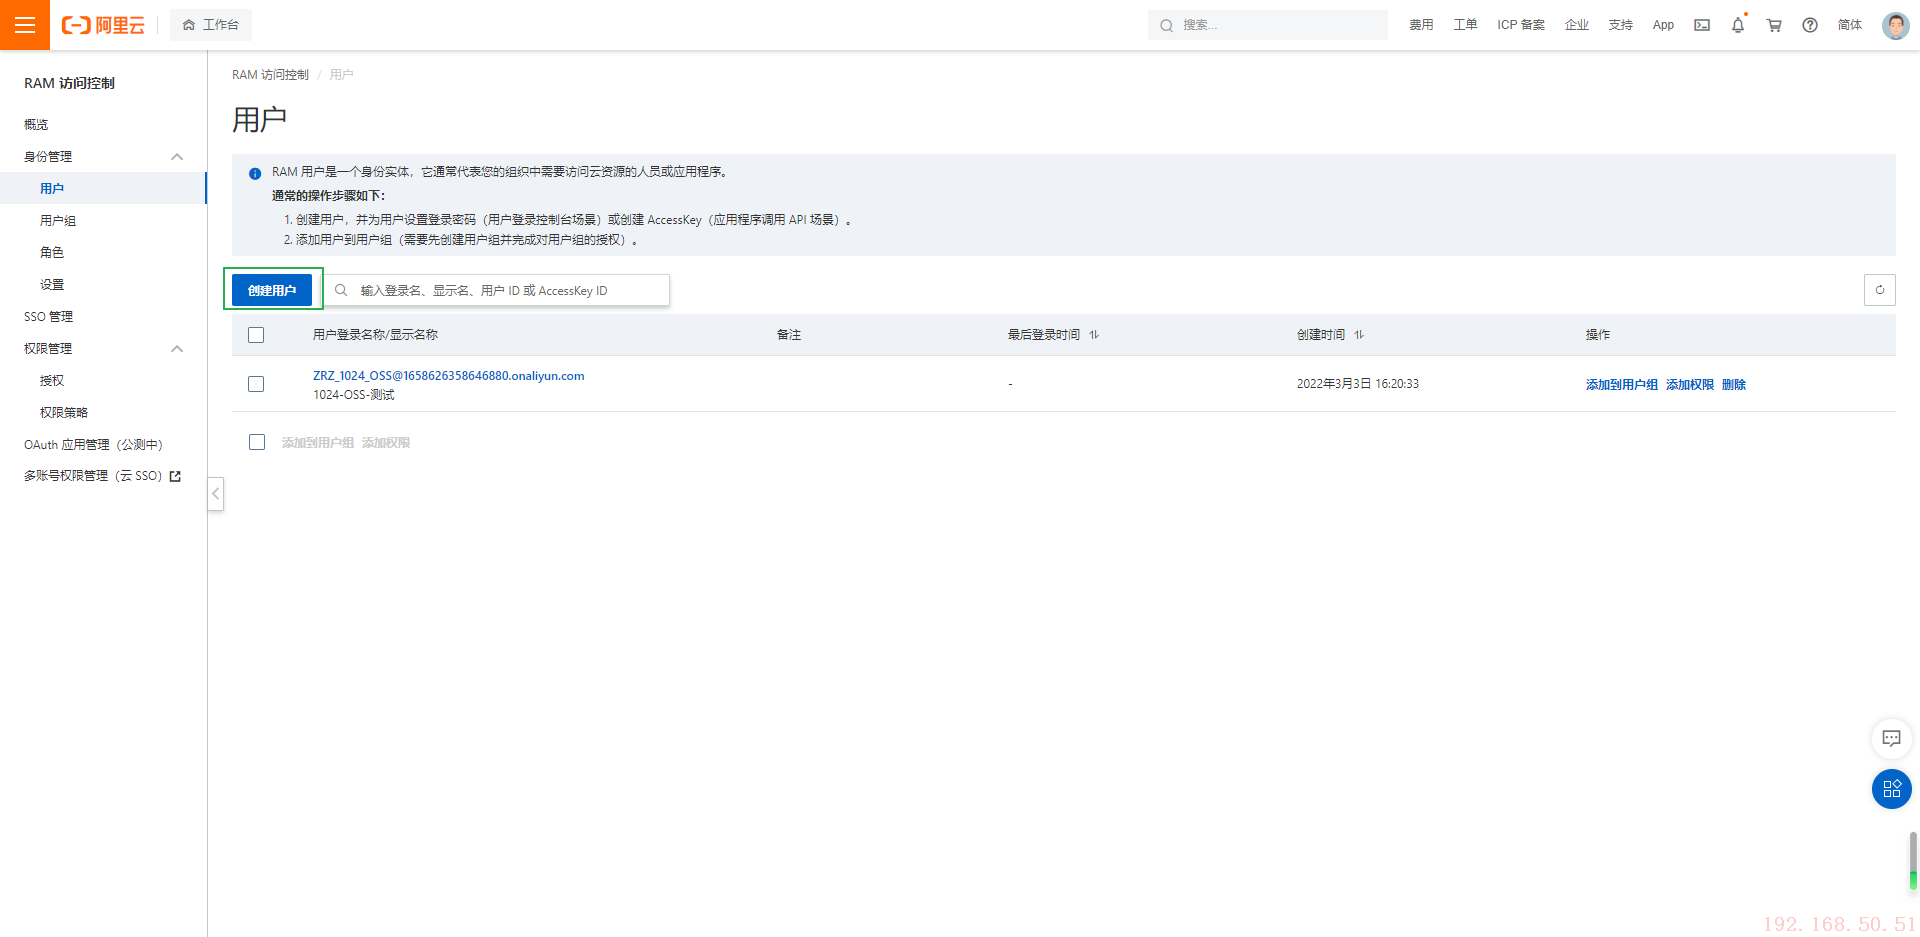Open the user avatar menu
Image resolution: width=1920 pixels, height=937 pixels.
click(x=1895, y=25)
